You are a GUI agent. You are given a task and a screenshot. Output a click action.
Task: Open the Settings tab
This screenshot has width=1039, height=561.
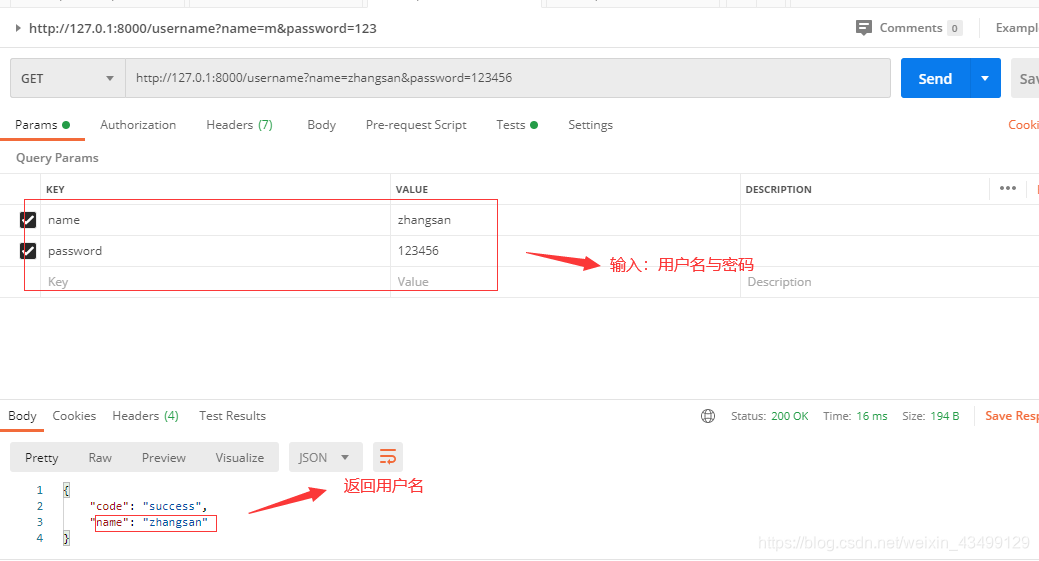point(590,125)
